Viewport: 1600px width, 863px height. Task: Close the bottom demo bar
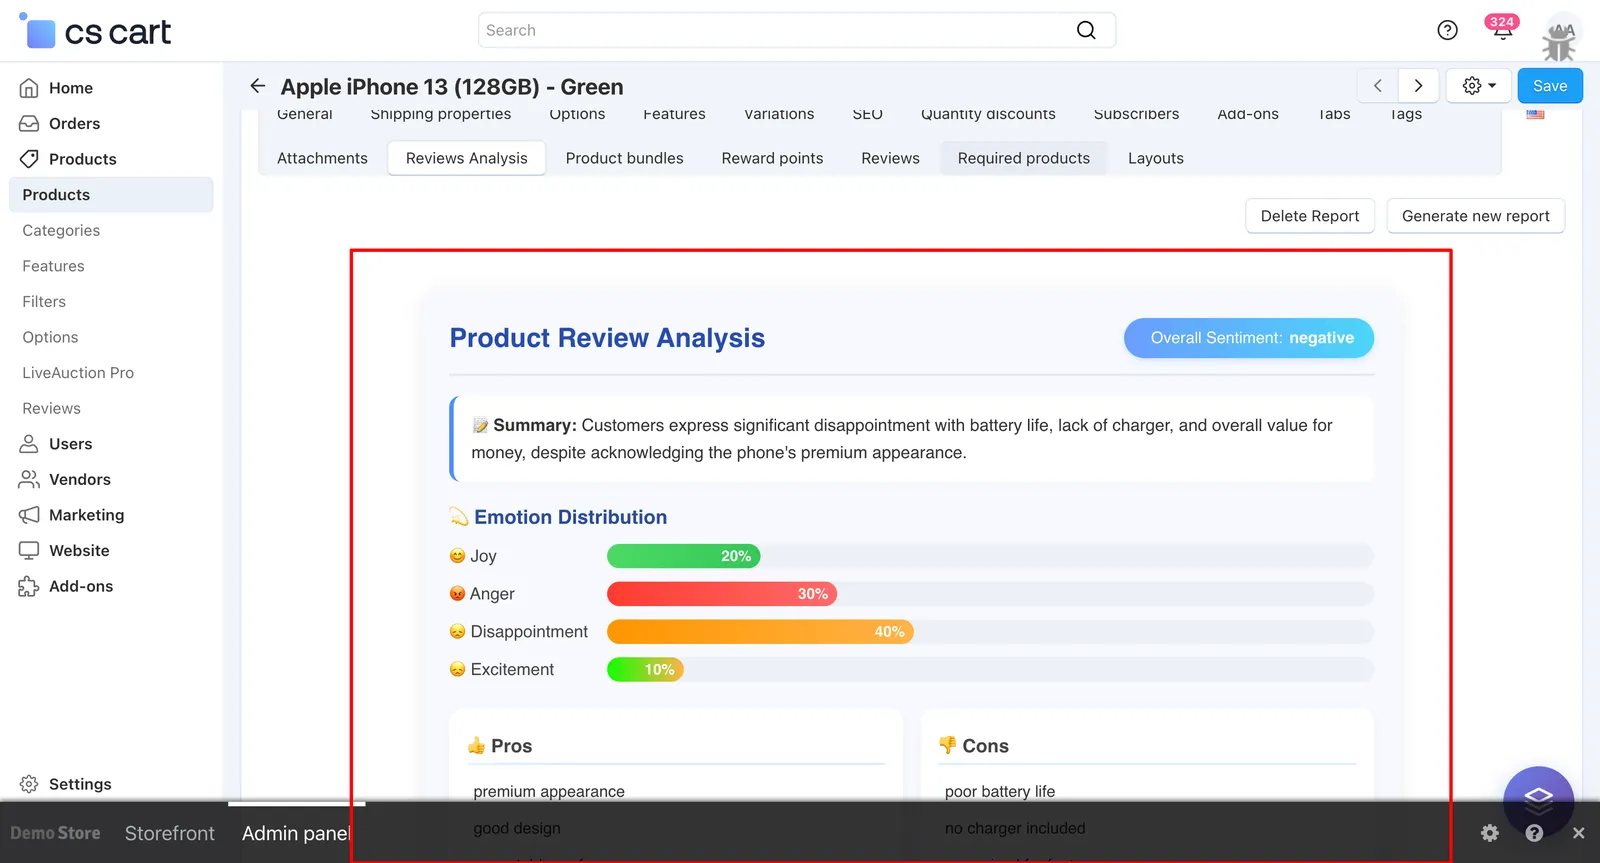pyautogui.click(x=1578, y=833)
